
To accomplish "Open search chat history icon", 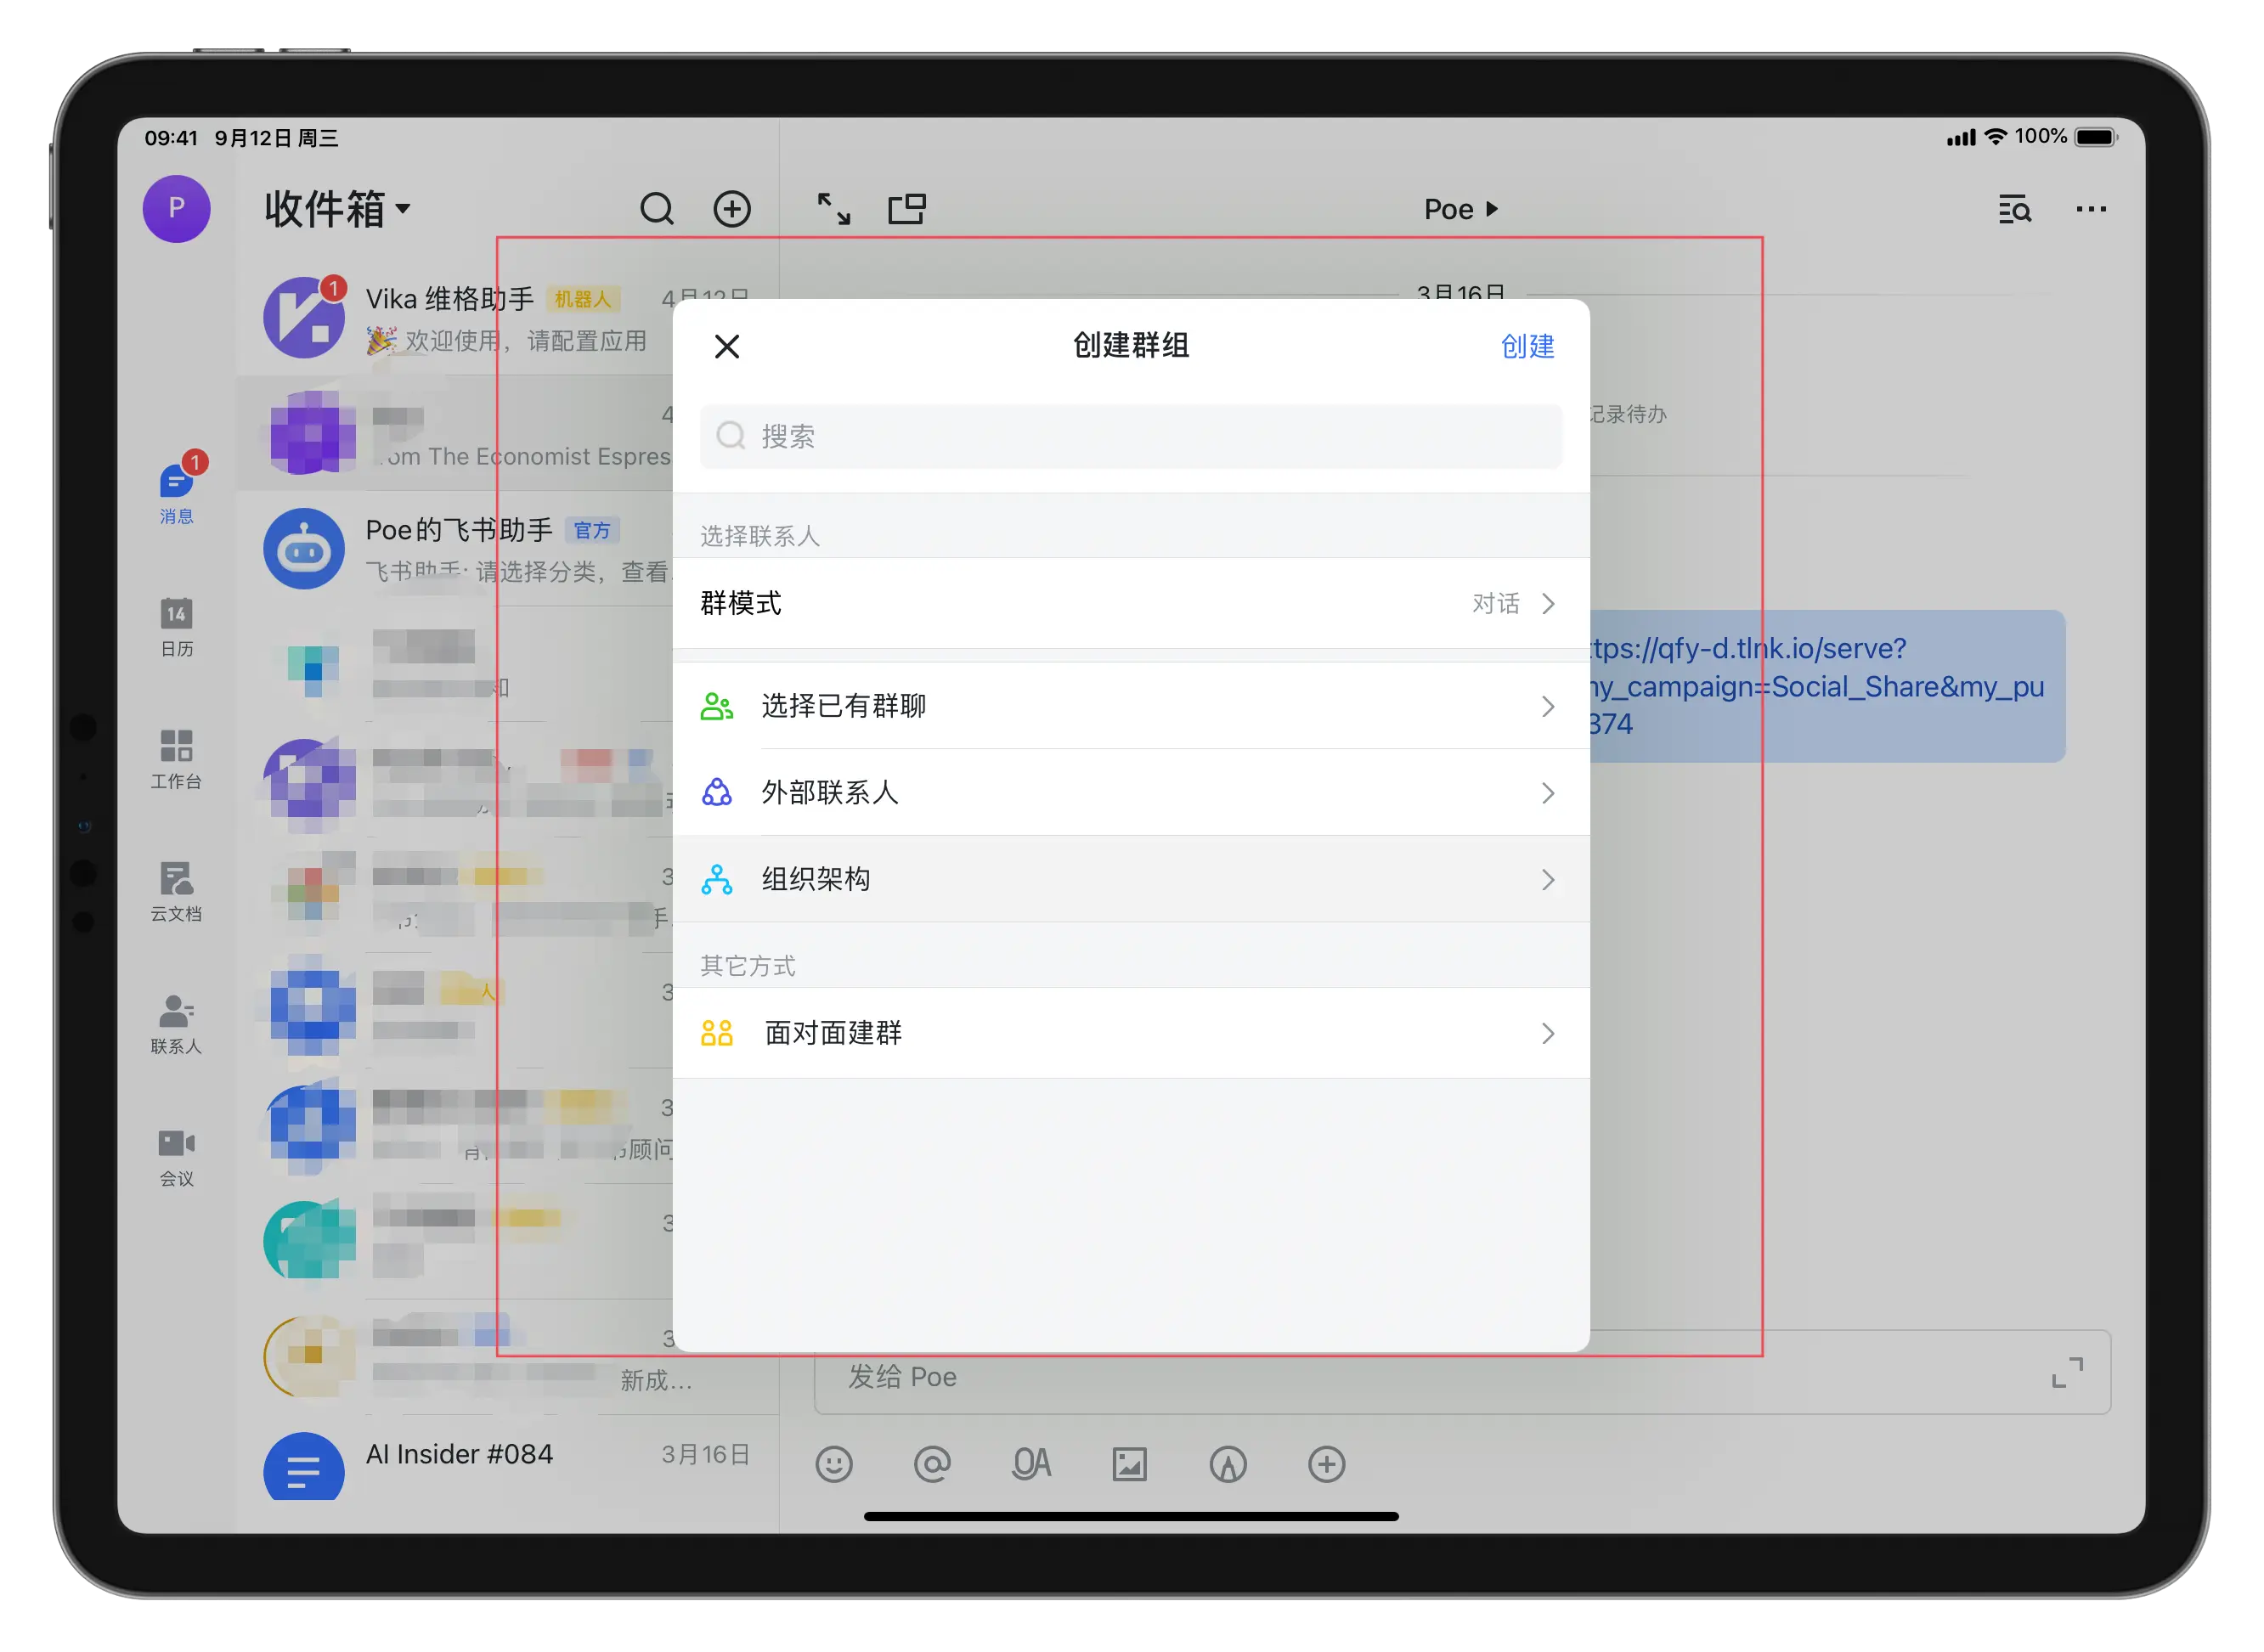I will tap(2014, 209).
